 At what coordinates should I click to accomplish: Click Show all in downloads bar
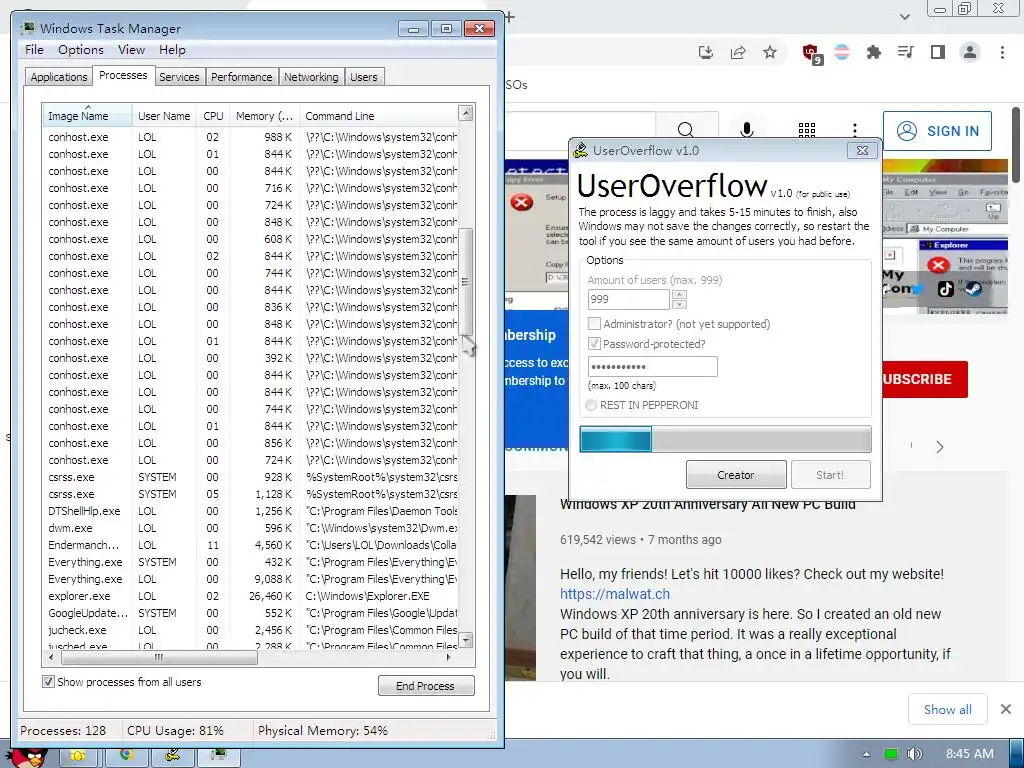948,709
